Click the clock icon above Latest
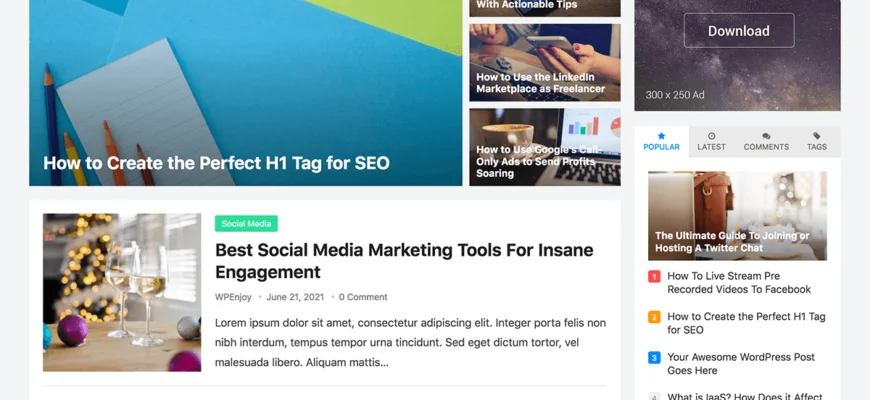Image resolution: width=870 pixels, height=400 pixels. coord(711,136)
